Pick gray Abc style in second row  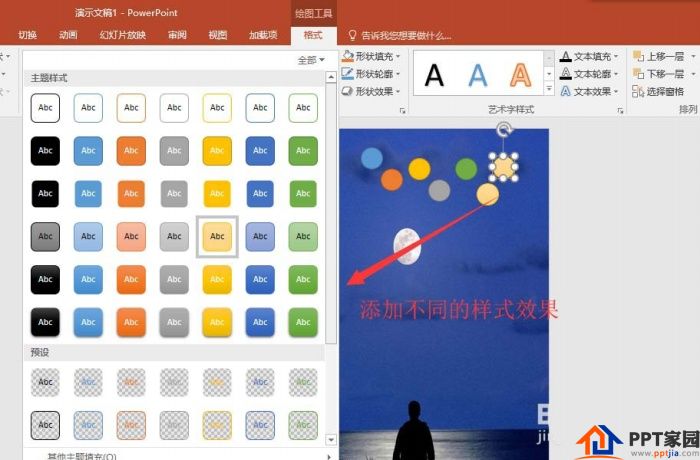174,151
